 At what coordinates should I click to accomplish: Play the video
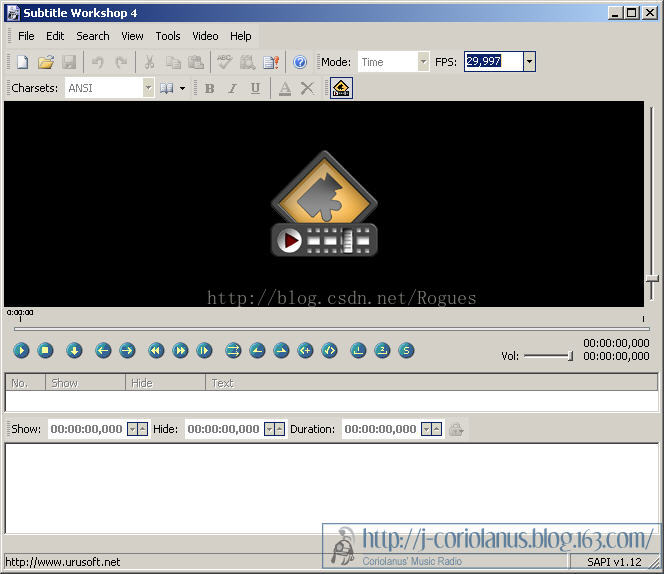pyautogui.click(x=21, y=350)
